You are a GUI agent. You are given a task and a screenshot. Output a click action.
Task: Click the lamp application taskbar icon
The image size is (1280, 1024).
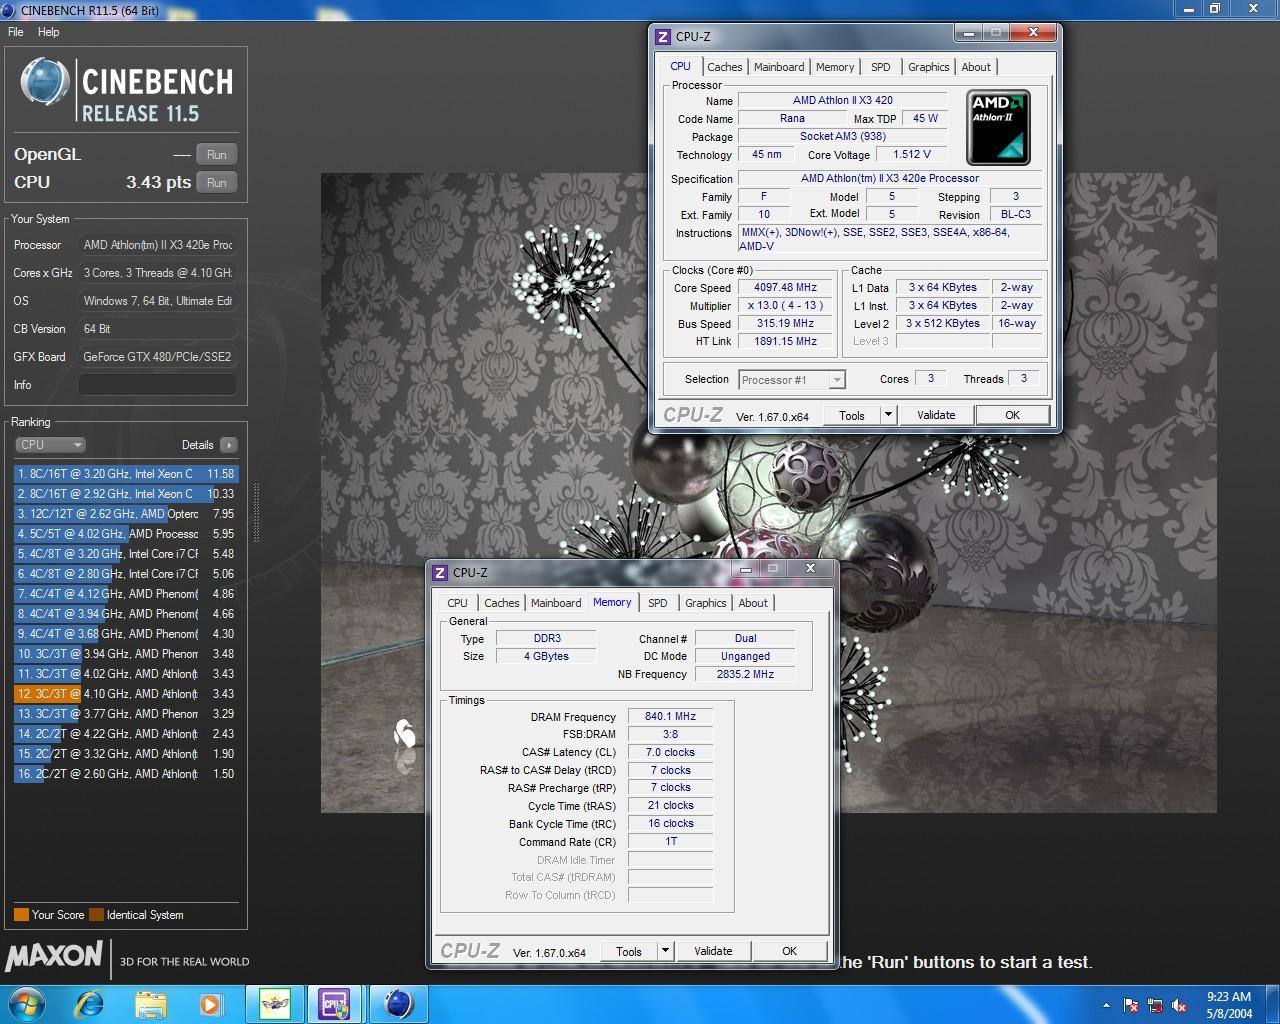275,1003
